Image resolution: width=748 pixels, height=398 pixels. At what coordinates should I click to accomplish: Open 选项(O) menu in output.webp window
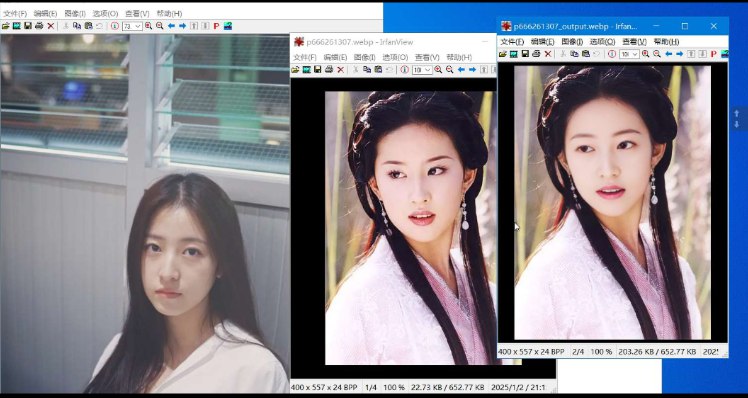point(603,42)
